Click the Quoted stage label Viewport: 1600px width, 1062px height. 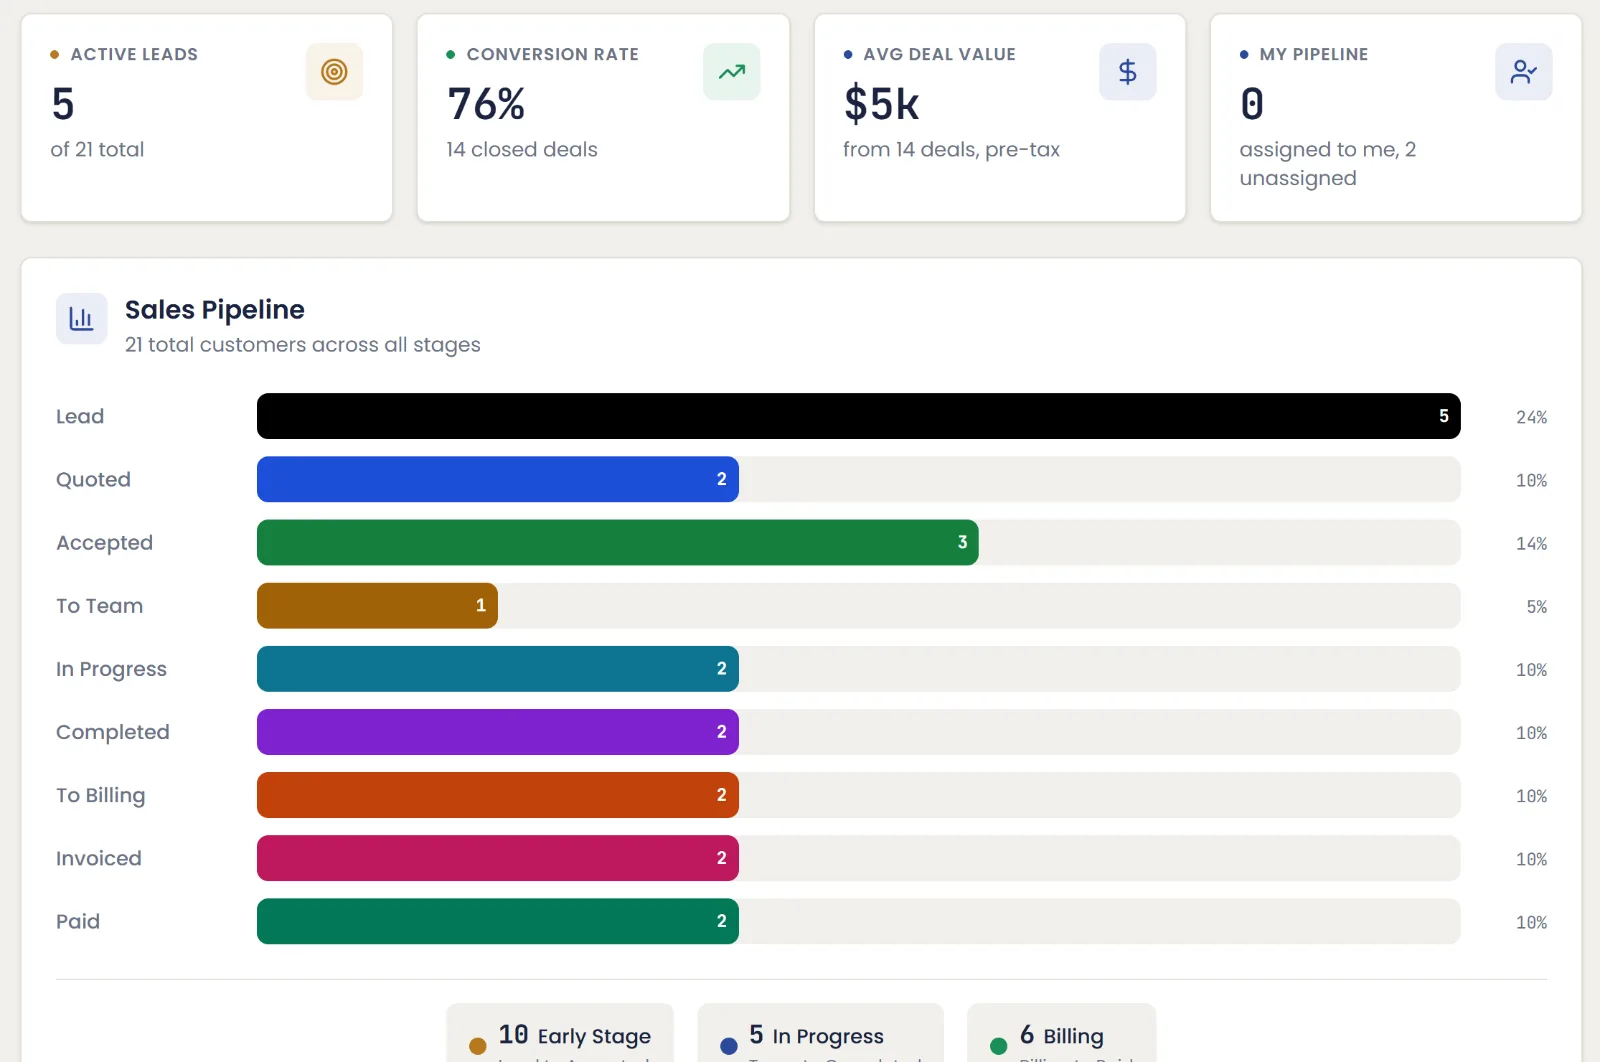tap(93, 479)
